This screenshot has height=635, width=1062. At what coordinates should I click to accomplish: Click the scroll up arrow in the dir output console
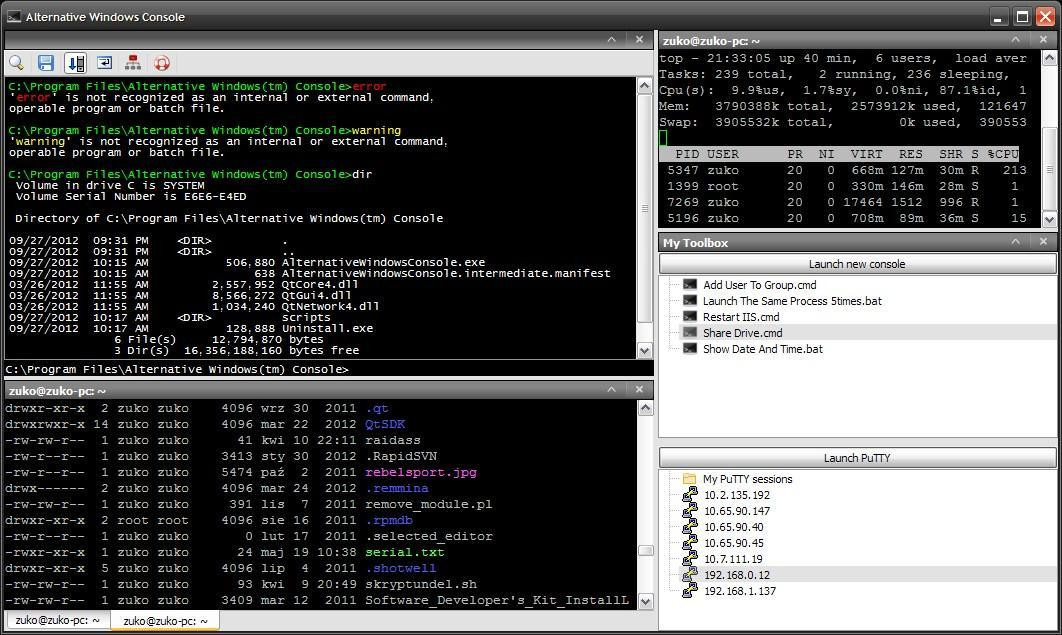644,86
